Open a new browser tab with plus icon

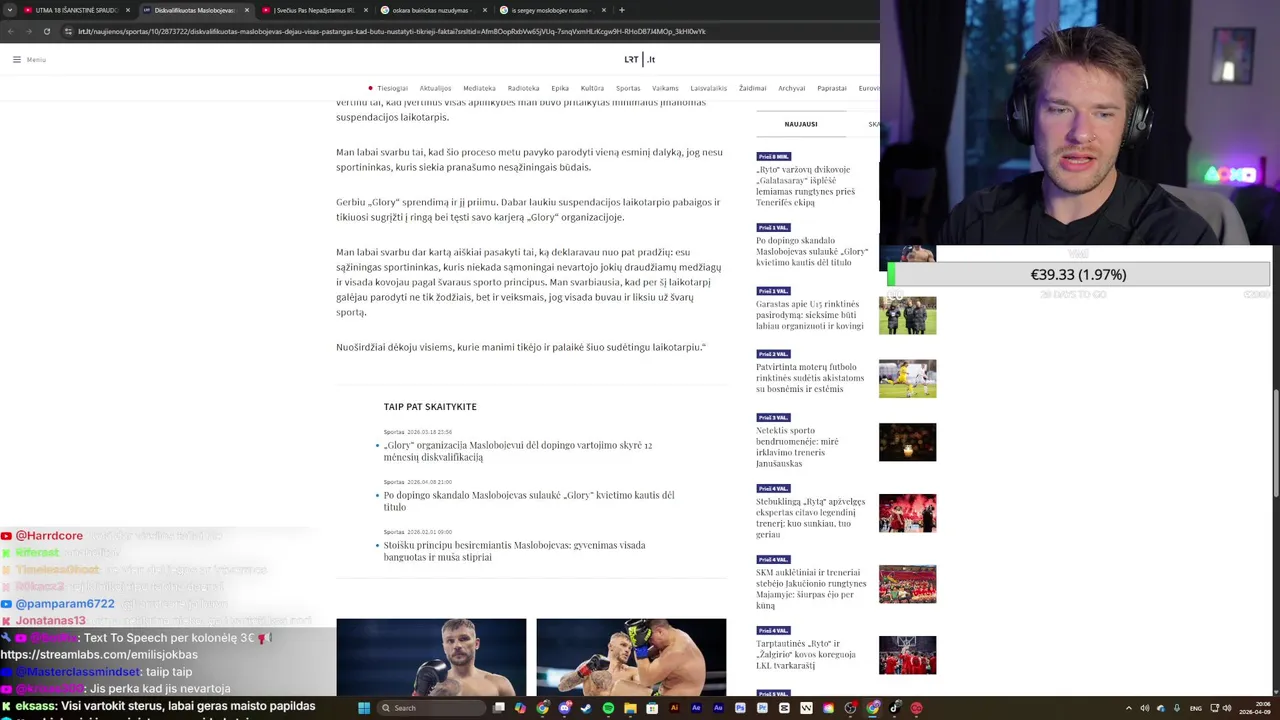(x=621, y=10)
